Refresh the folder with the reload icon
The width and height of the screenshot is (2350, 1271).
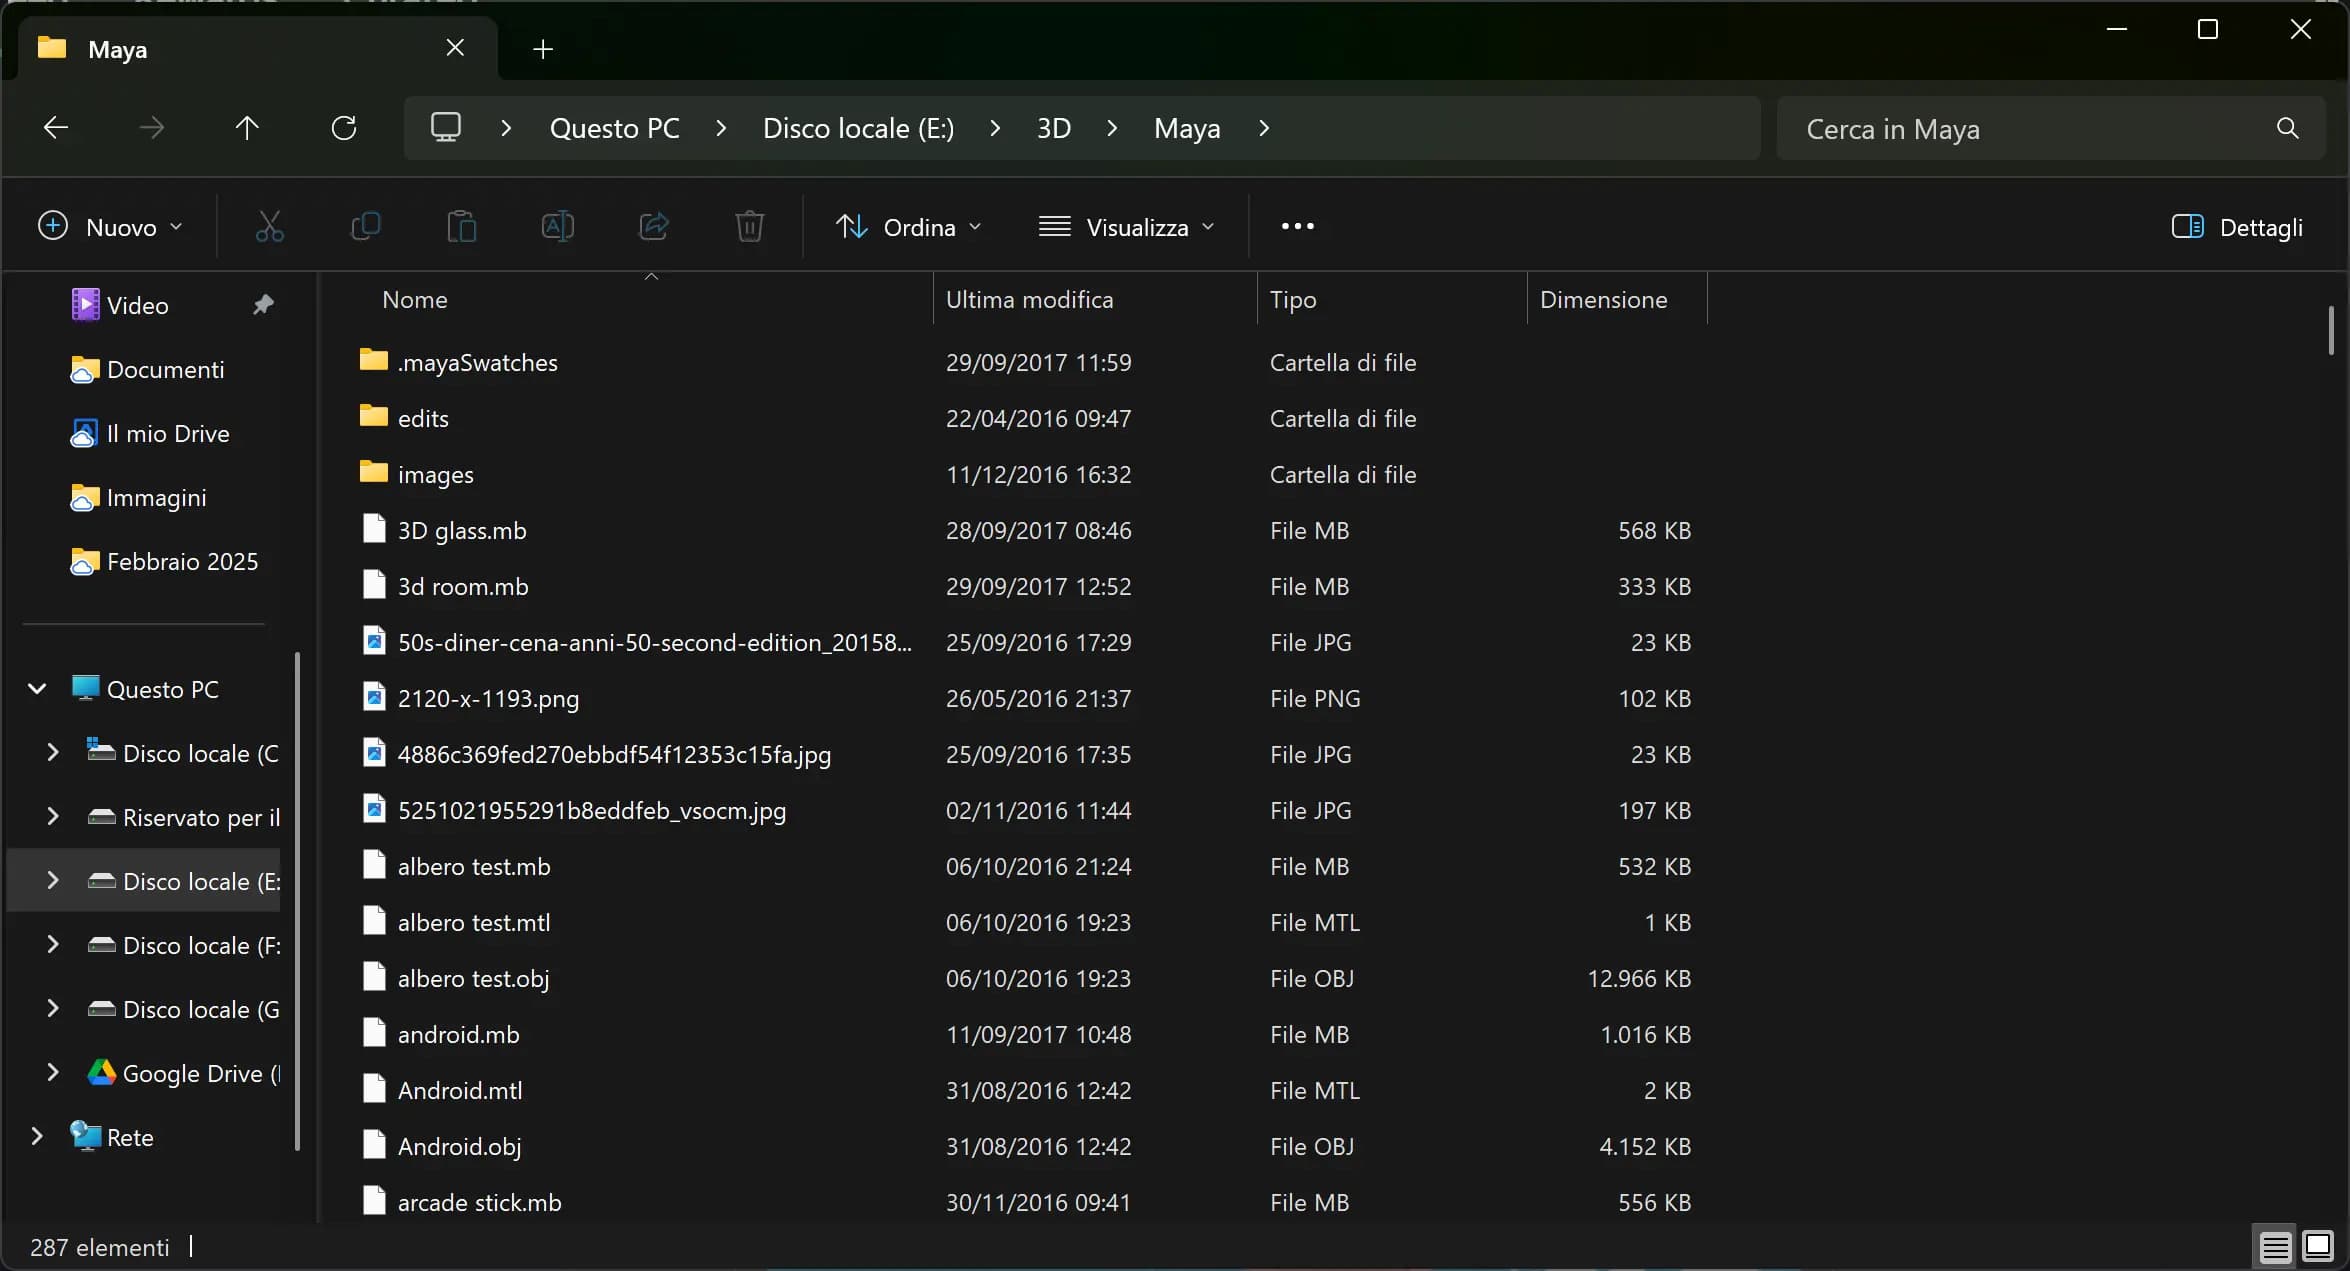343,128
